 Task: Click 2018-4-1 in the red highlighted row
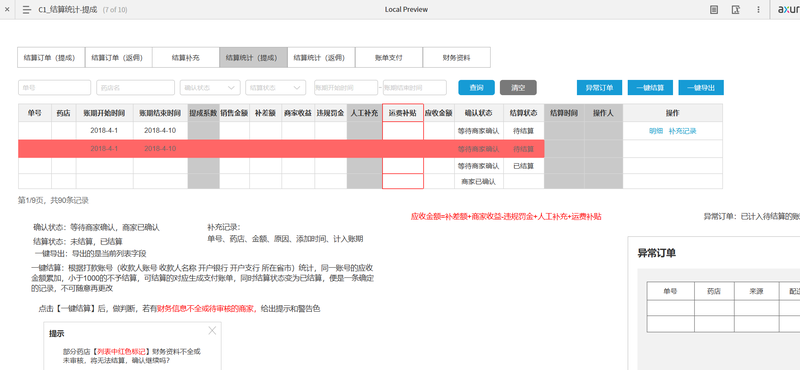(x=104, y=149)
